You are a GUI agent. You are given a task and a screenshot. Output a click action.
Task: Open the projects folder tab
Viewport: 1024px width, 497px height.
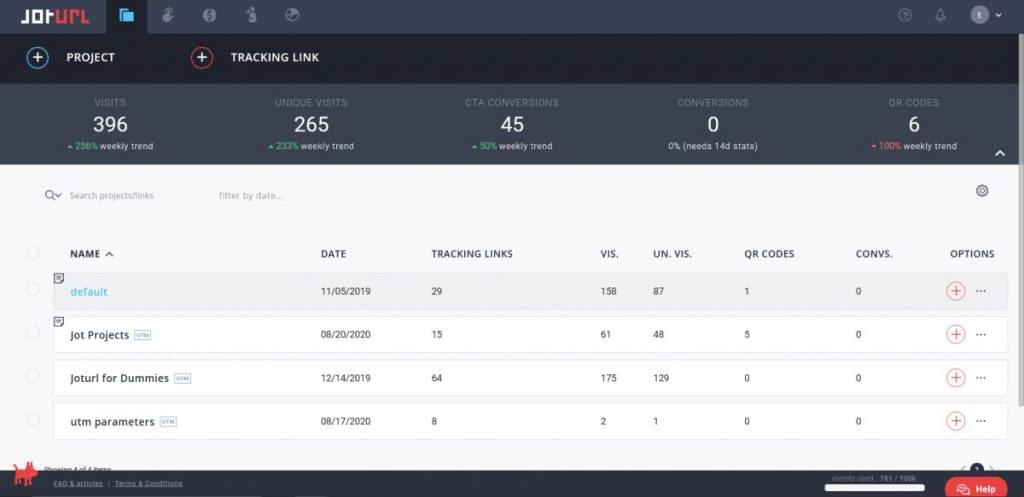point(127,16)
